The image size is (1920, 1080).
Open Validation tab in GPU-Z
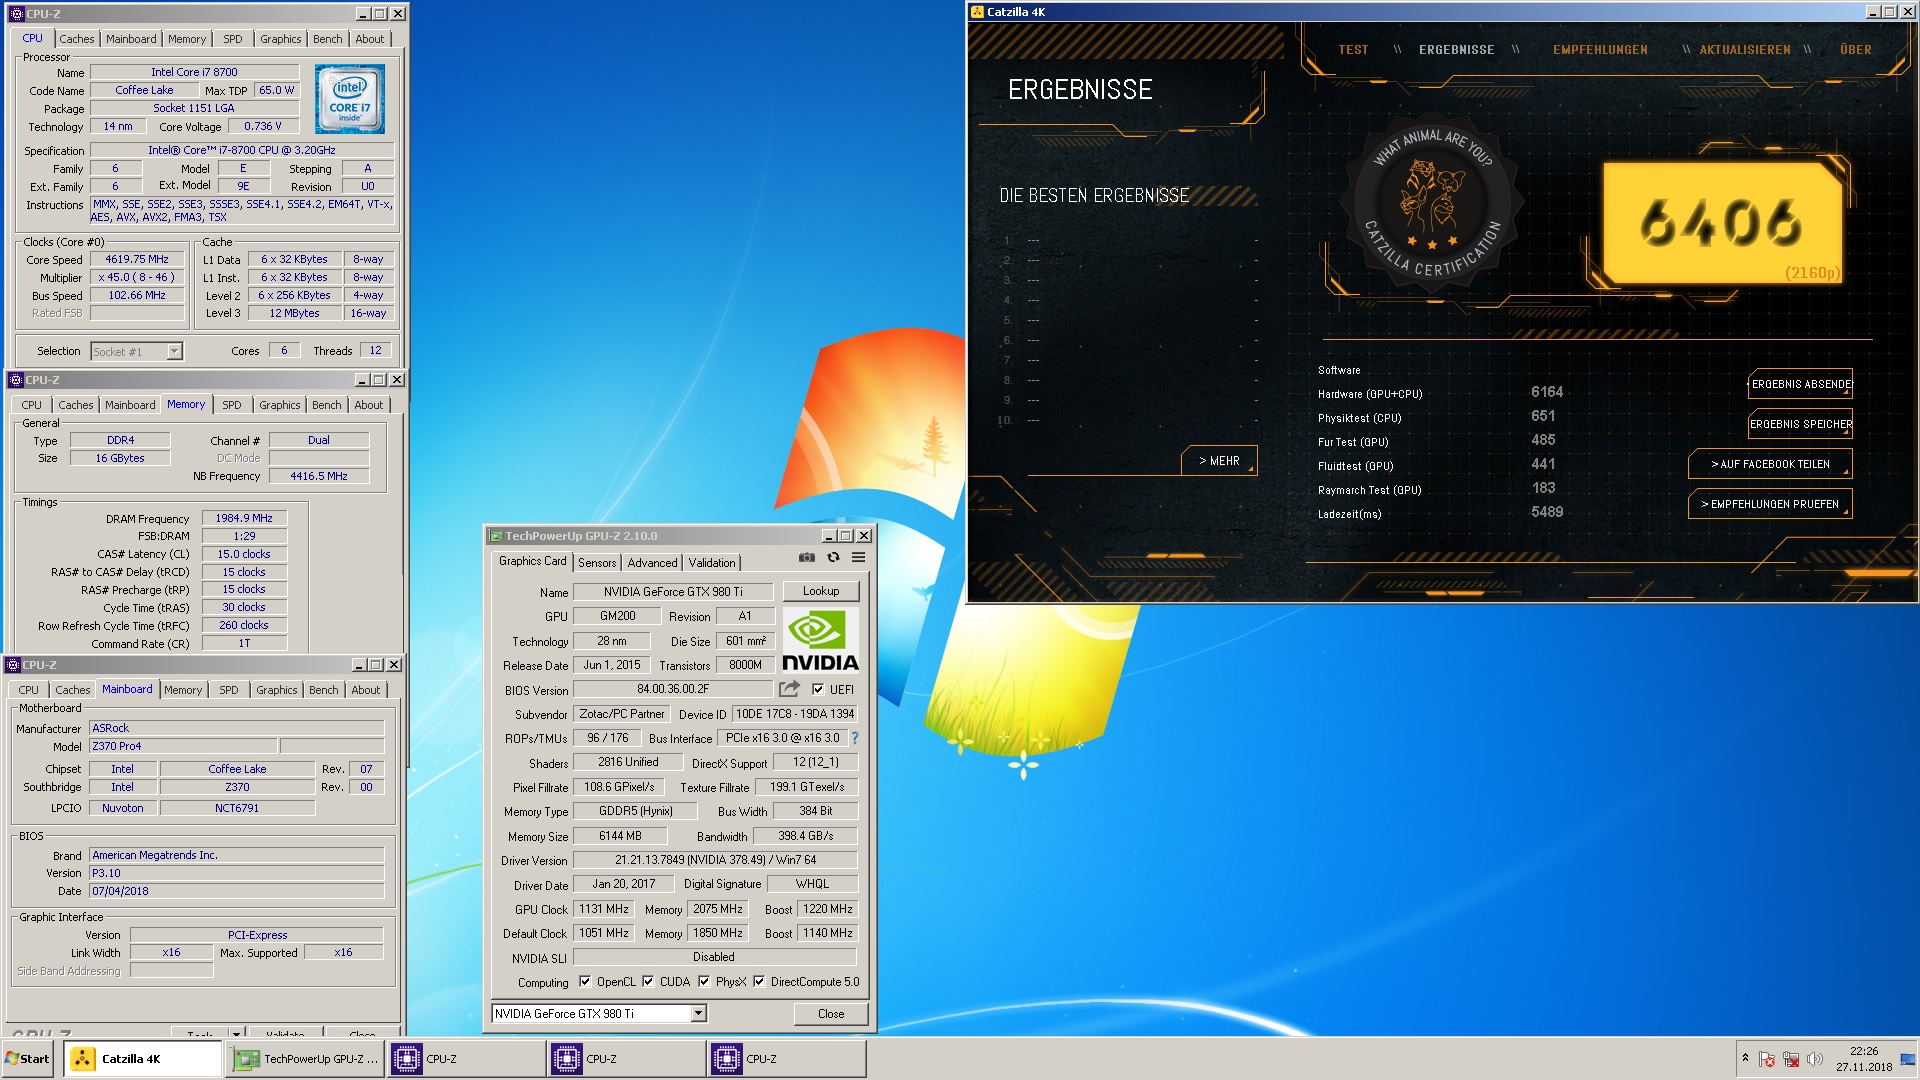coord(712,563)
